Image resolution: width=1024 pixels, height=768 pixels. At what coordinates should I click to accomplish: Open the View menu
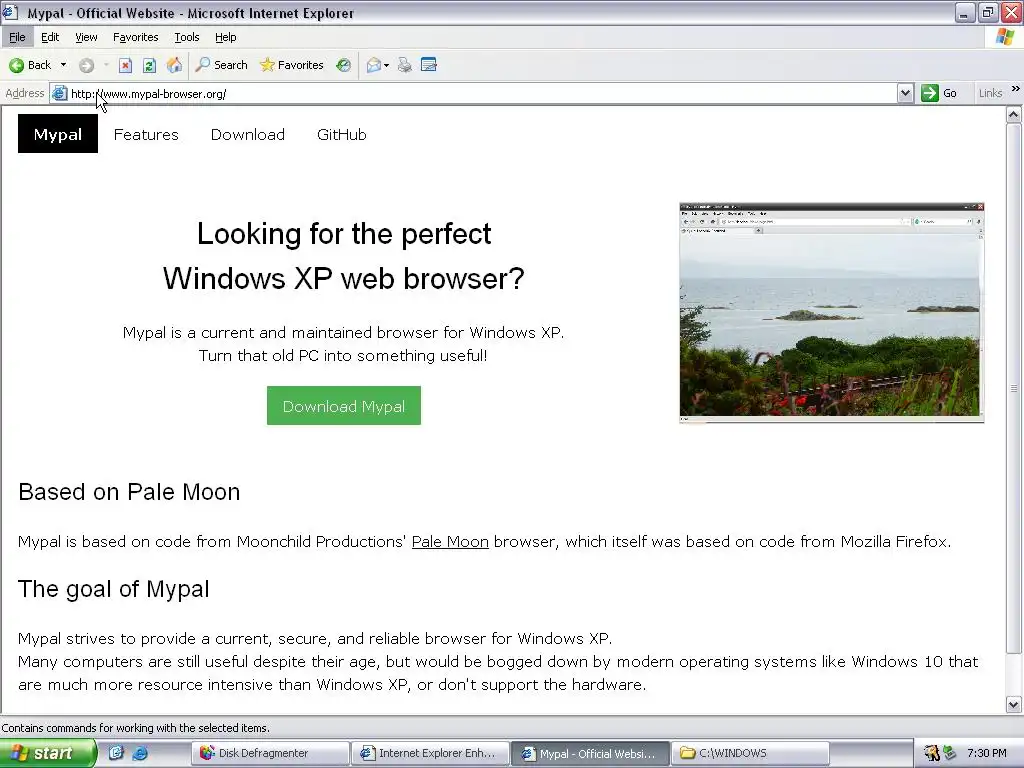pyautogui.click(x=86, y=37)
